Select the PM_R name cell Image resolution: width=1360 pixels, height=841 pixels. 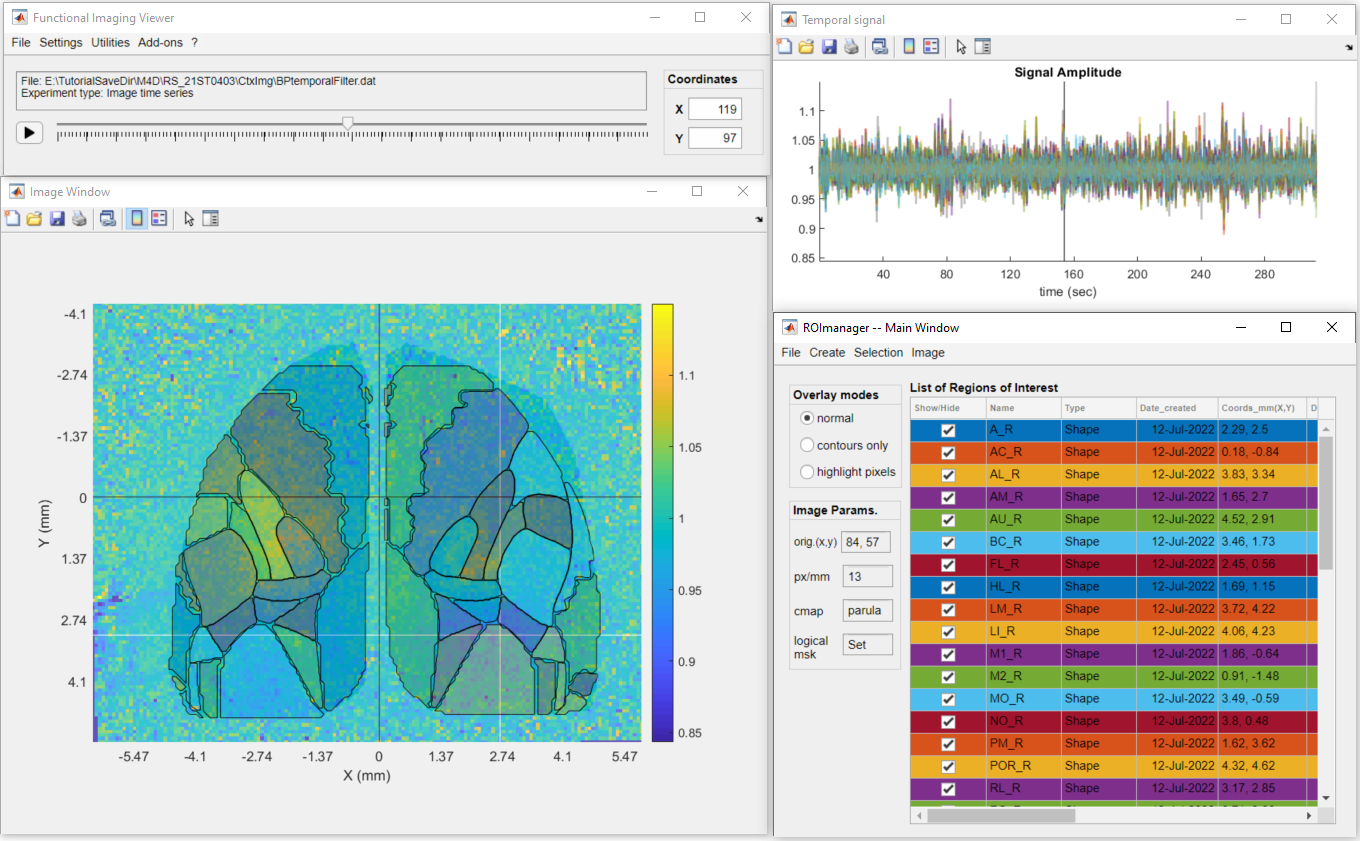1023,743
